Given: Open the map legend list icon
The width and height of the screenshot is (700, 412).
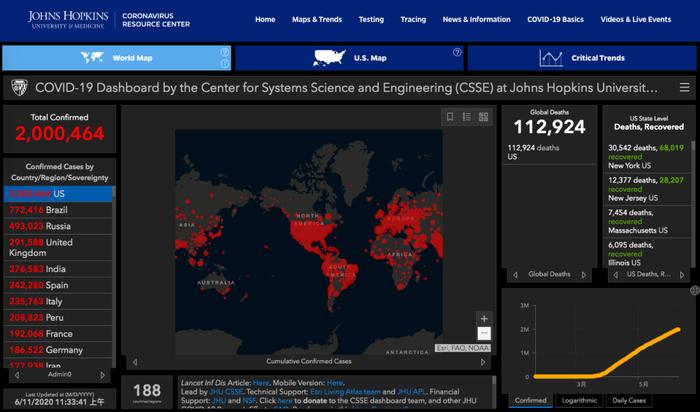Looking at the screenshot, I should click(x=467, y=117).
